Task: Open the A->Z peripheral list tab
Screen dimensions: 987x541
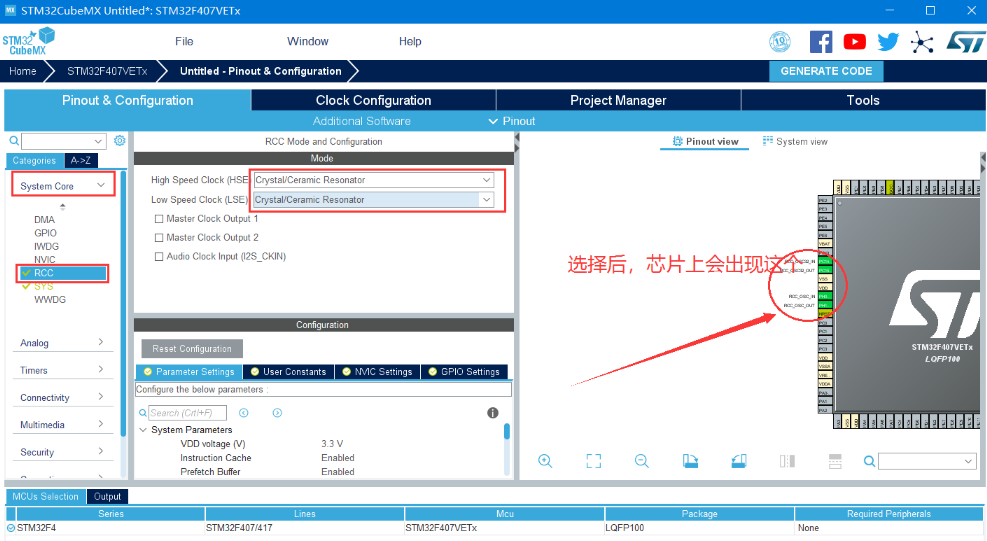Action: click(81, 161)
